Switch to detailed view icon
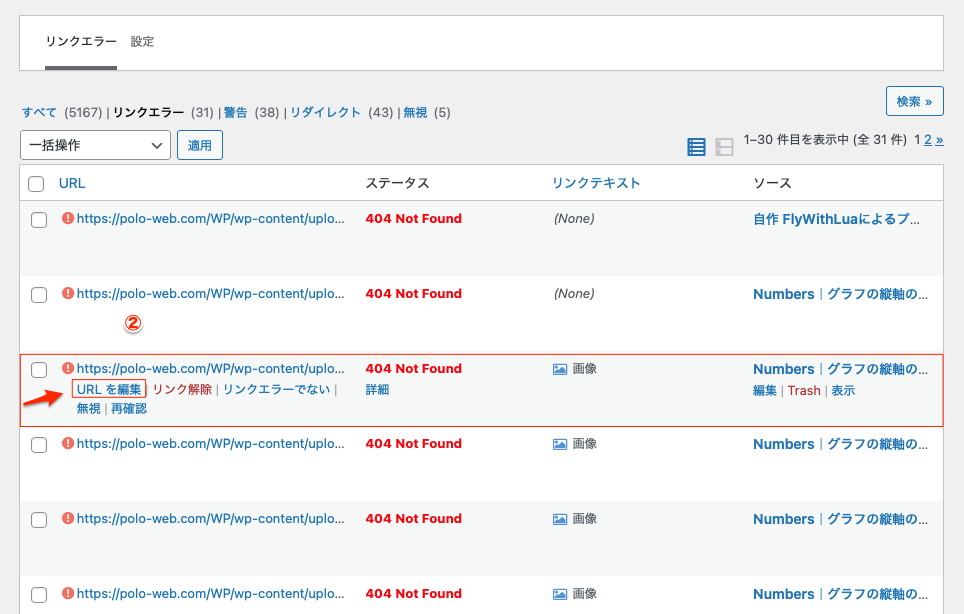The height and width of the screenshot is (614, 964). tap(725, 147)
